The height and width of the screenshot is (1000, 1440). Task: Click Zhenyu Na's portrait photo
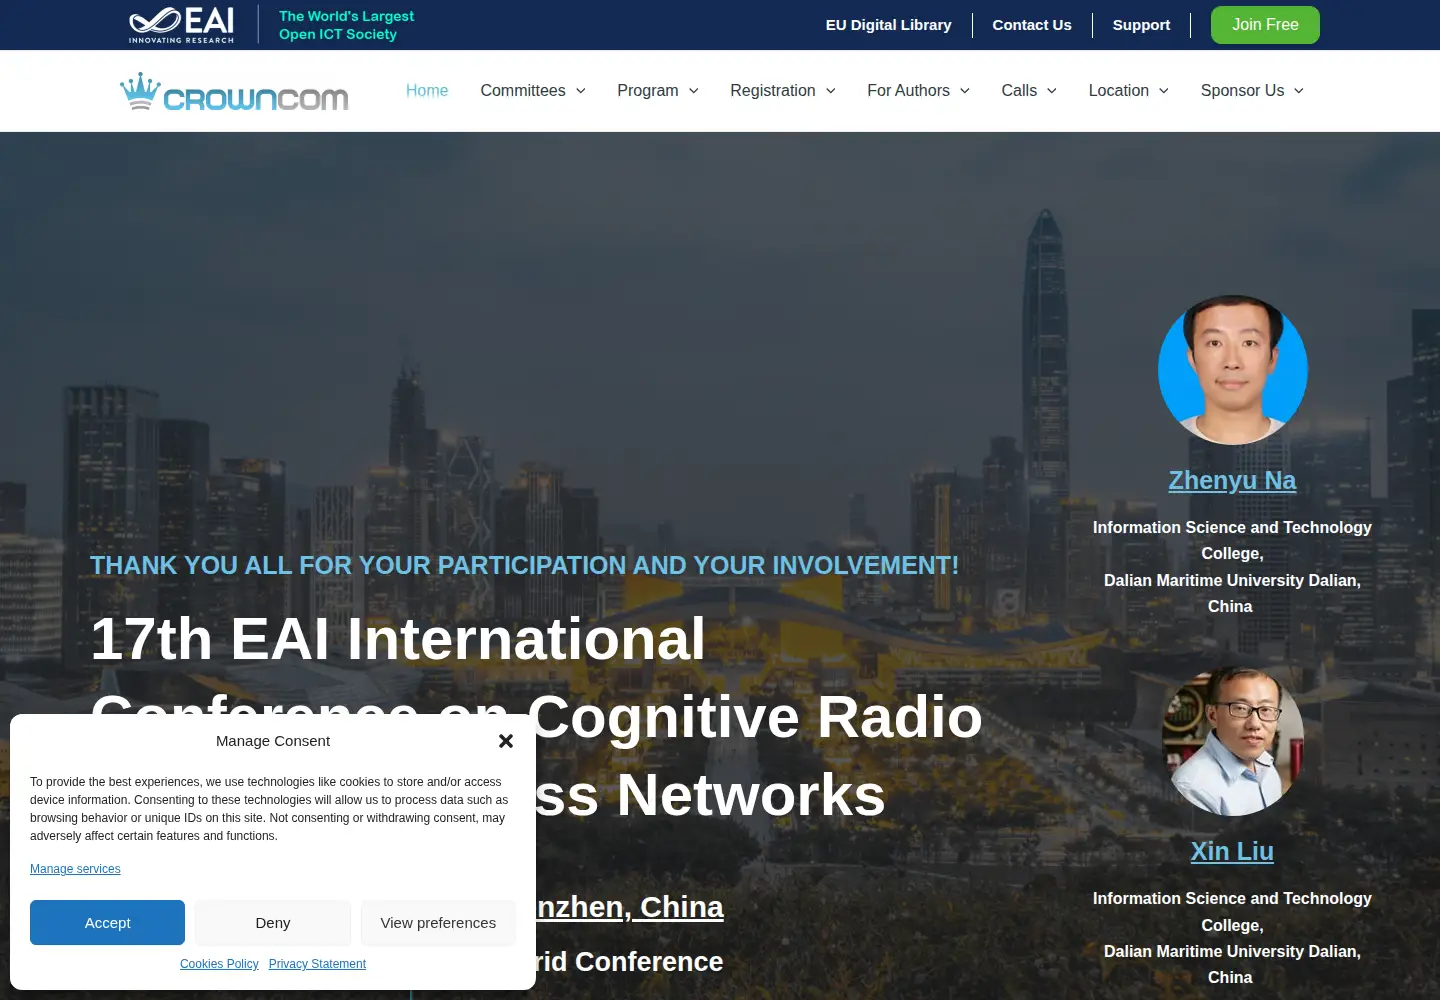click(x=1233, y=370)
